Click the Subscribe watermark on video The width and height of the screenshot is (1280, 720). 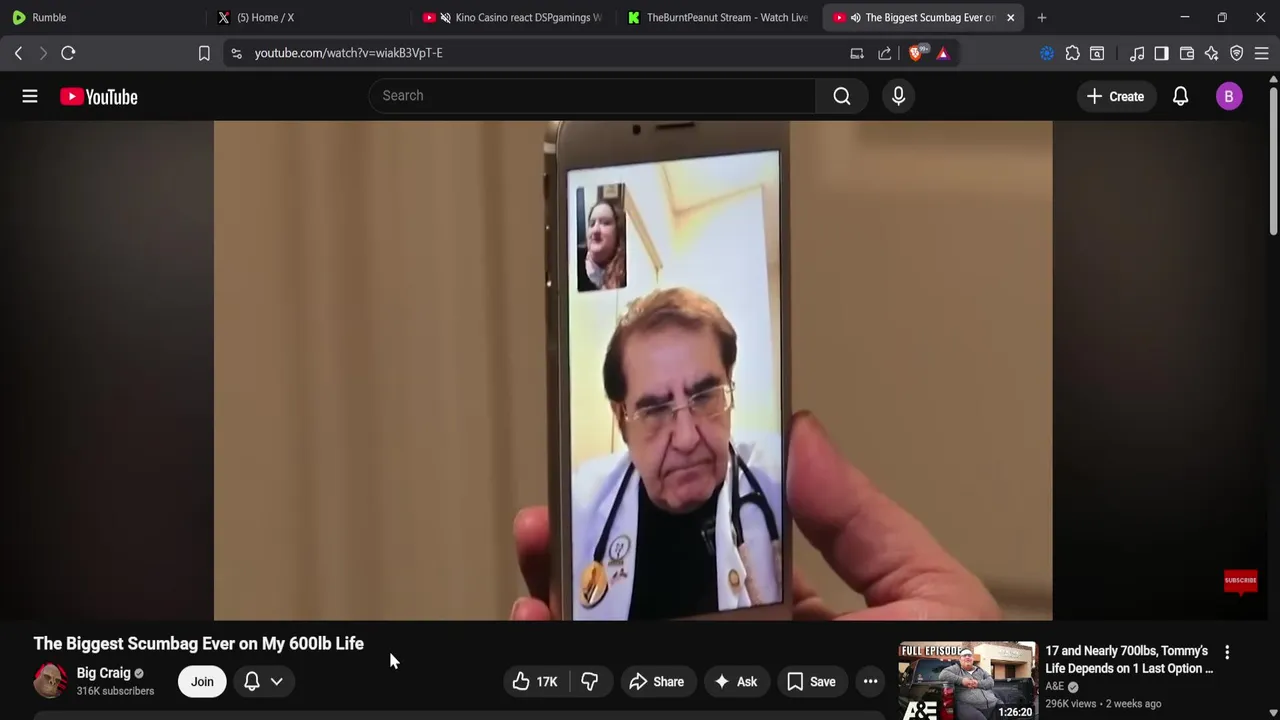point(1240,581)
